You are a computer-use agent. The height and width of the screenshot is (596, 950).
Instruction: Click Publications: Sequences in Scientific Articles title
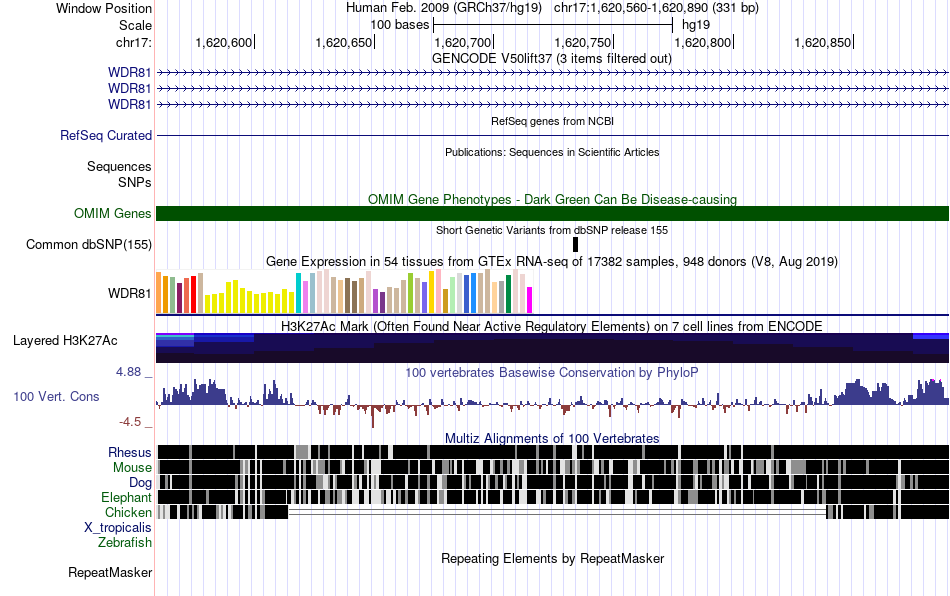tap(552, 152)
